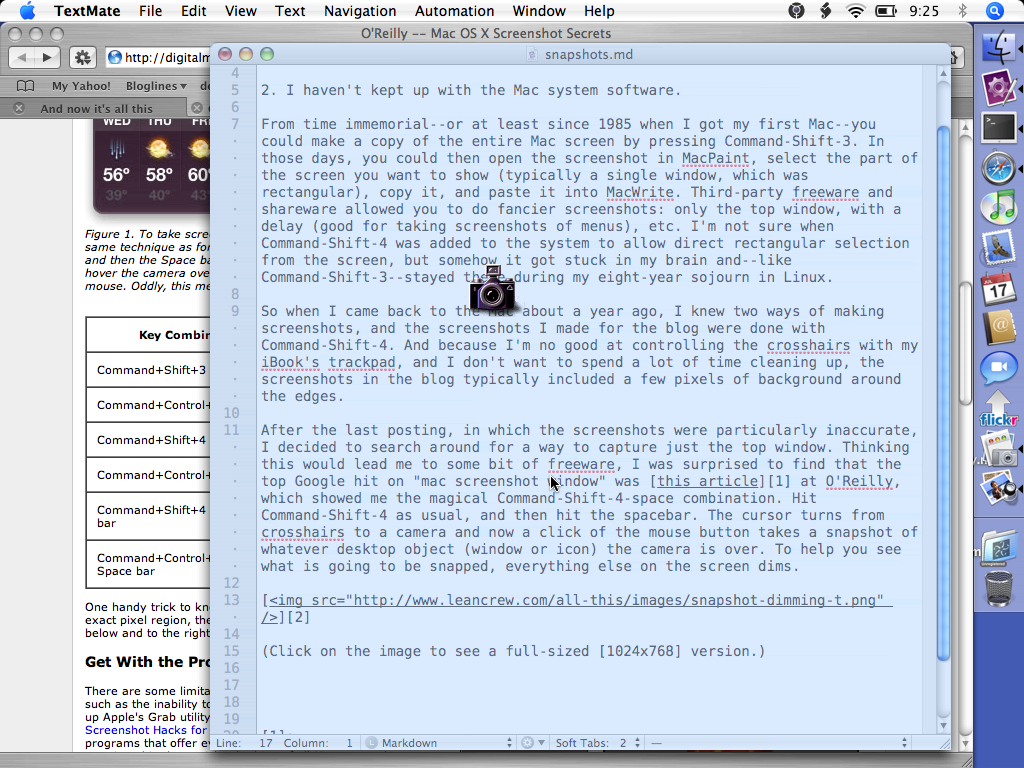Open the Navigation menu
Image resolution: width=1024 pixels, height=768 pixels.
click(360, 11)
